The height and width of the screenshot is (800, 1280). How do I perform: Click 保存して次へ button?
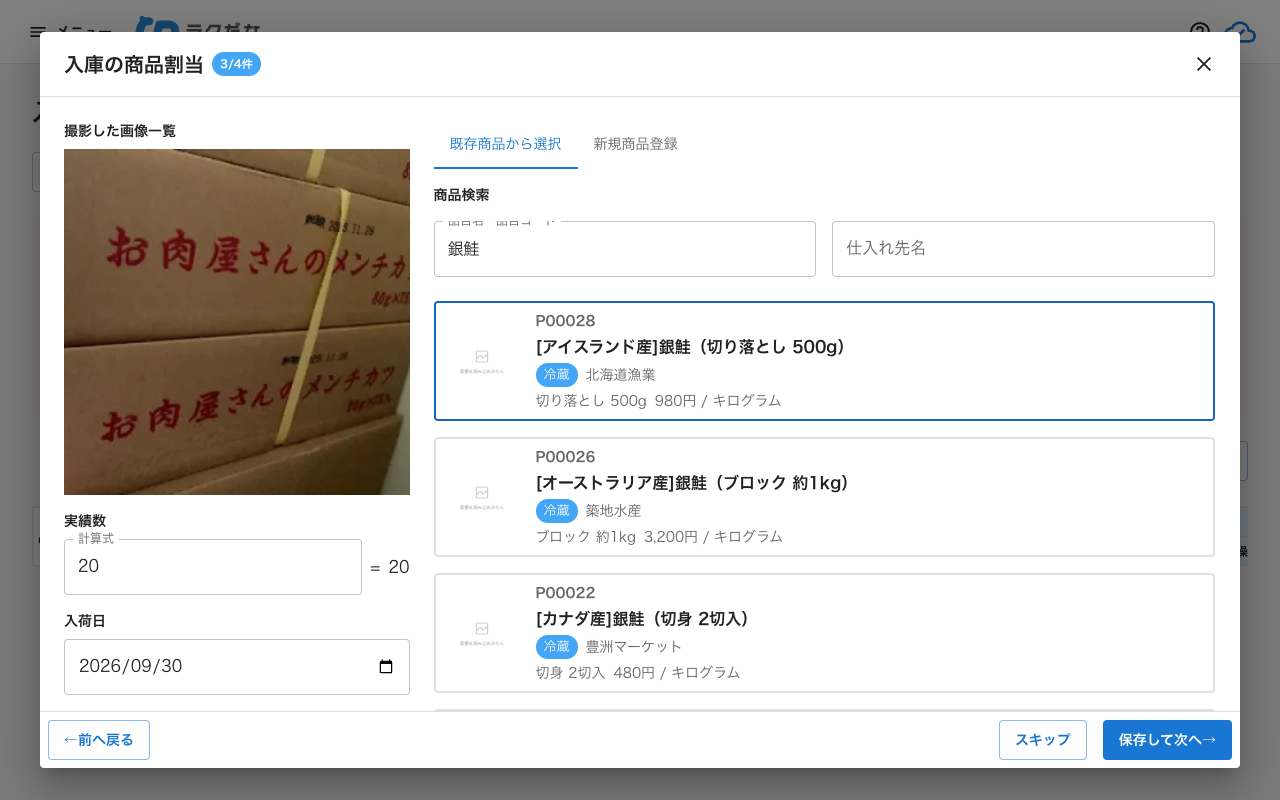click(x=1167, y=740)
